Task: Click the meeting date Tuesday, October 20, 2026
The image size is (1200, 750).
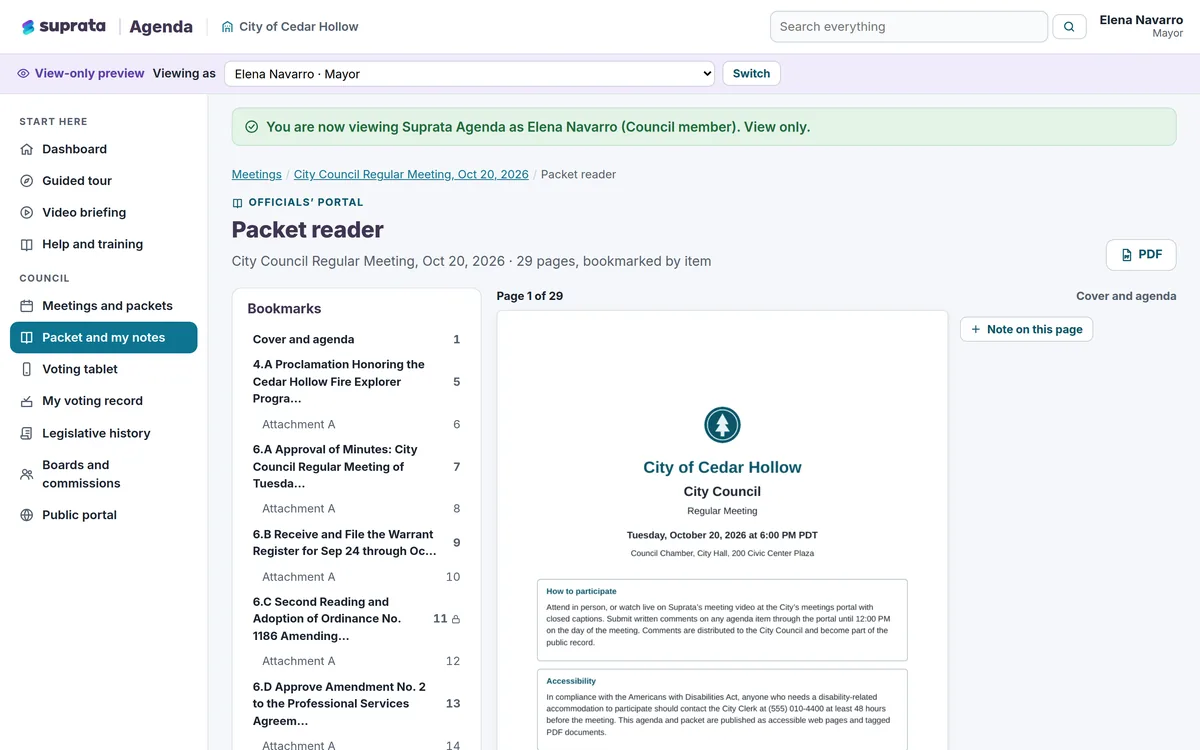Action: click(722, 535)
